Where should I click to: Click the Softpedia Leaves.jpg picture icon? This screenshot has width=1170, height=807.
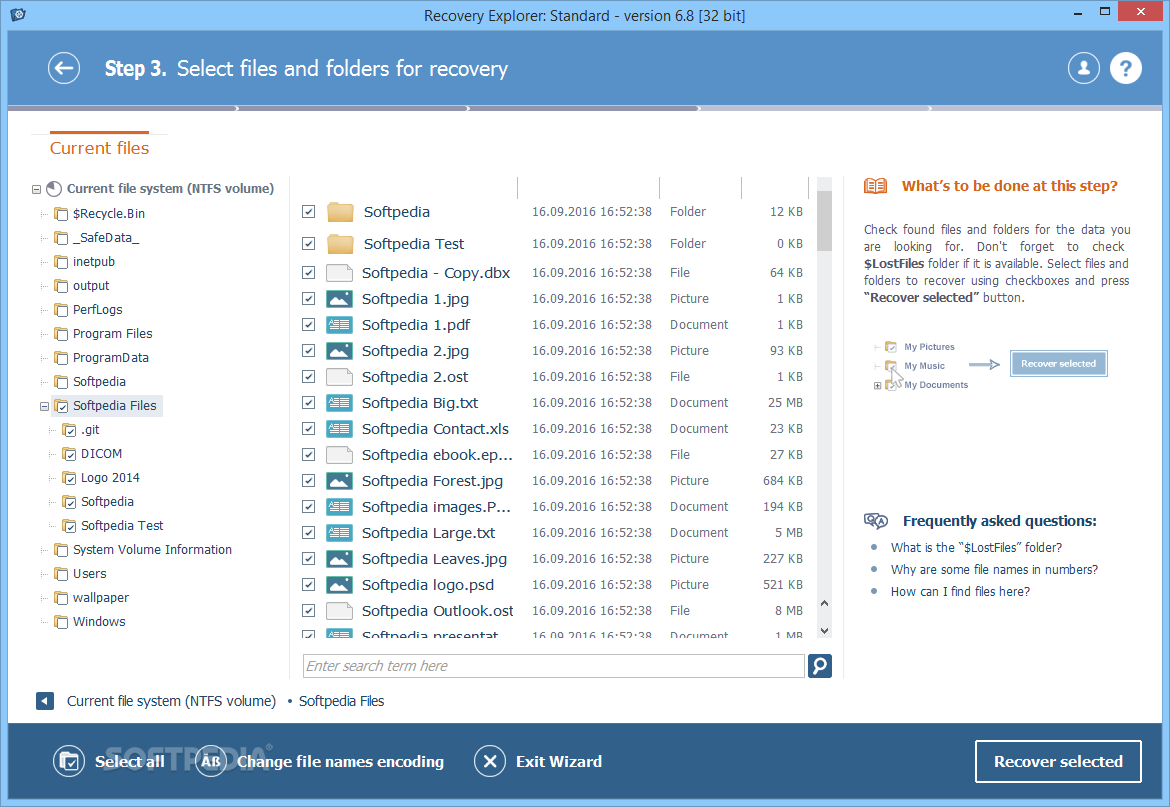pyautogui.click(x=340, y=559)
